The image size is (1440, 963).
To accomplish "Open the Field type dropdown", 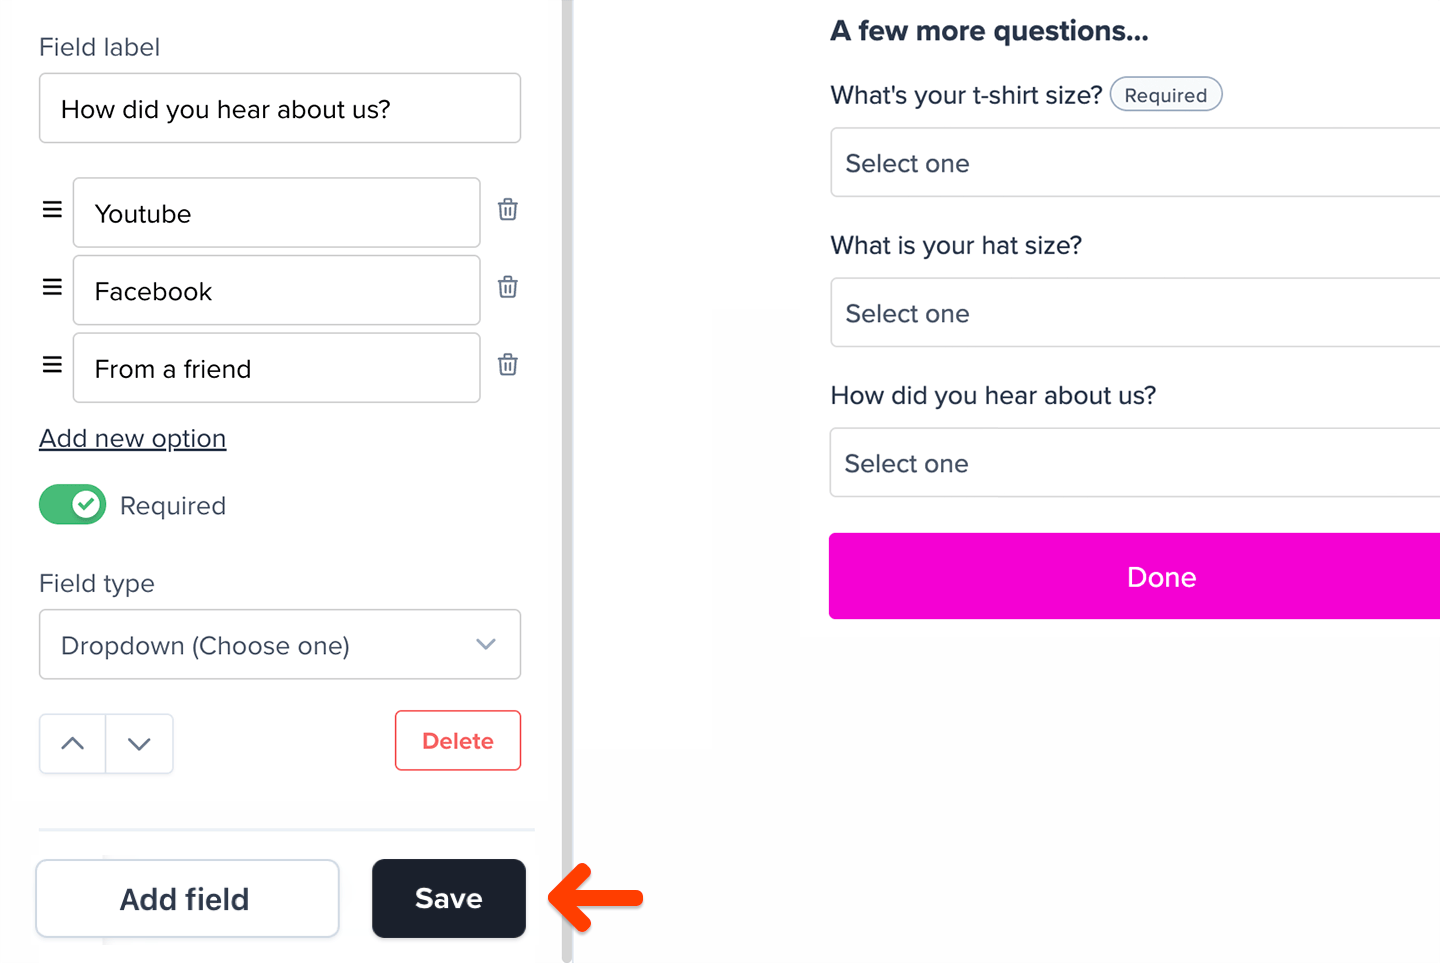I will pyautogui.click(x=280, y=644).
